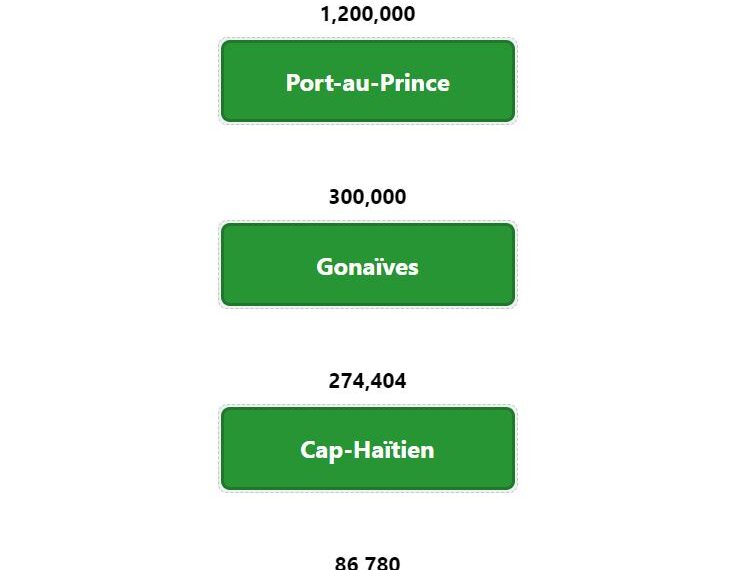Viewport: 737px width, 570px height.
Task: Click the population number above Gonaïves
Action: point(368,197)
